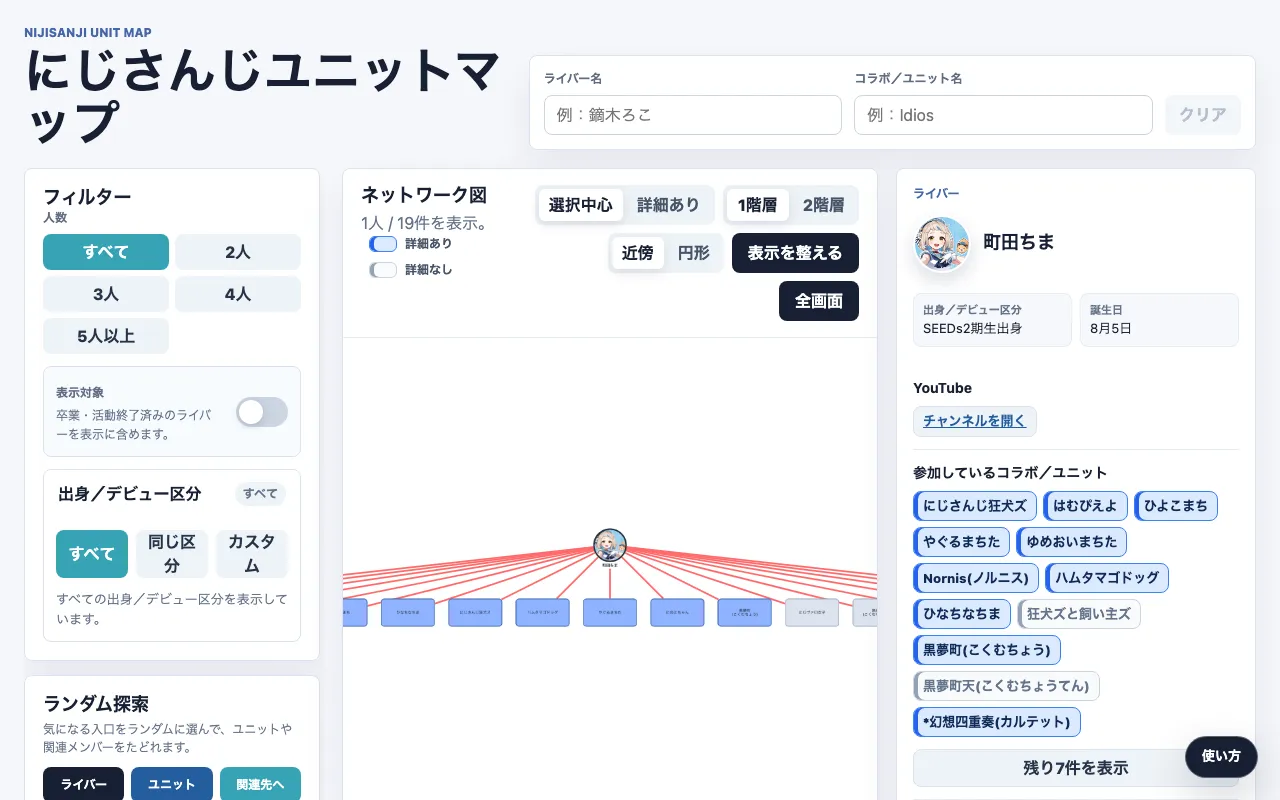Toggle the 詳細なし legend switch
Screen dimensions: 1280x800
tap(383, 269)
